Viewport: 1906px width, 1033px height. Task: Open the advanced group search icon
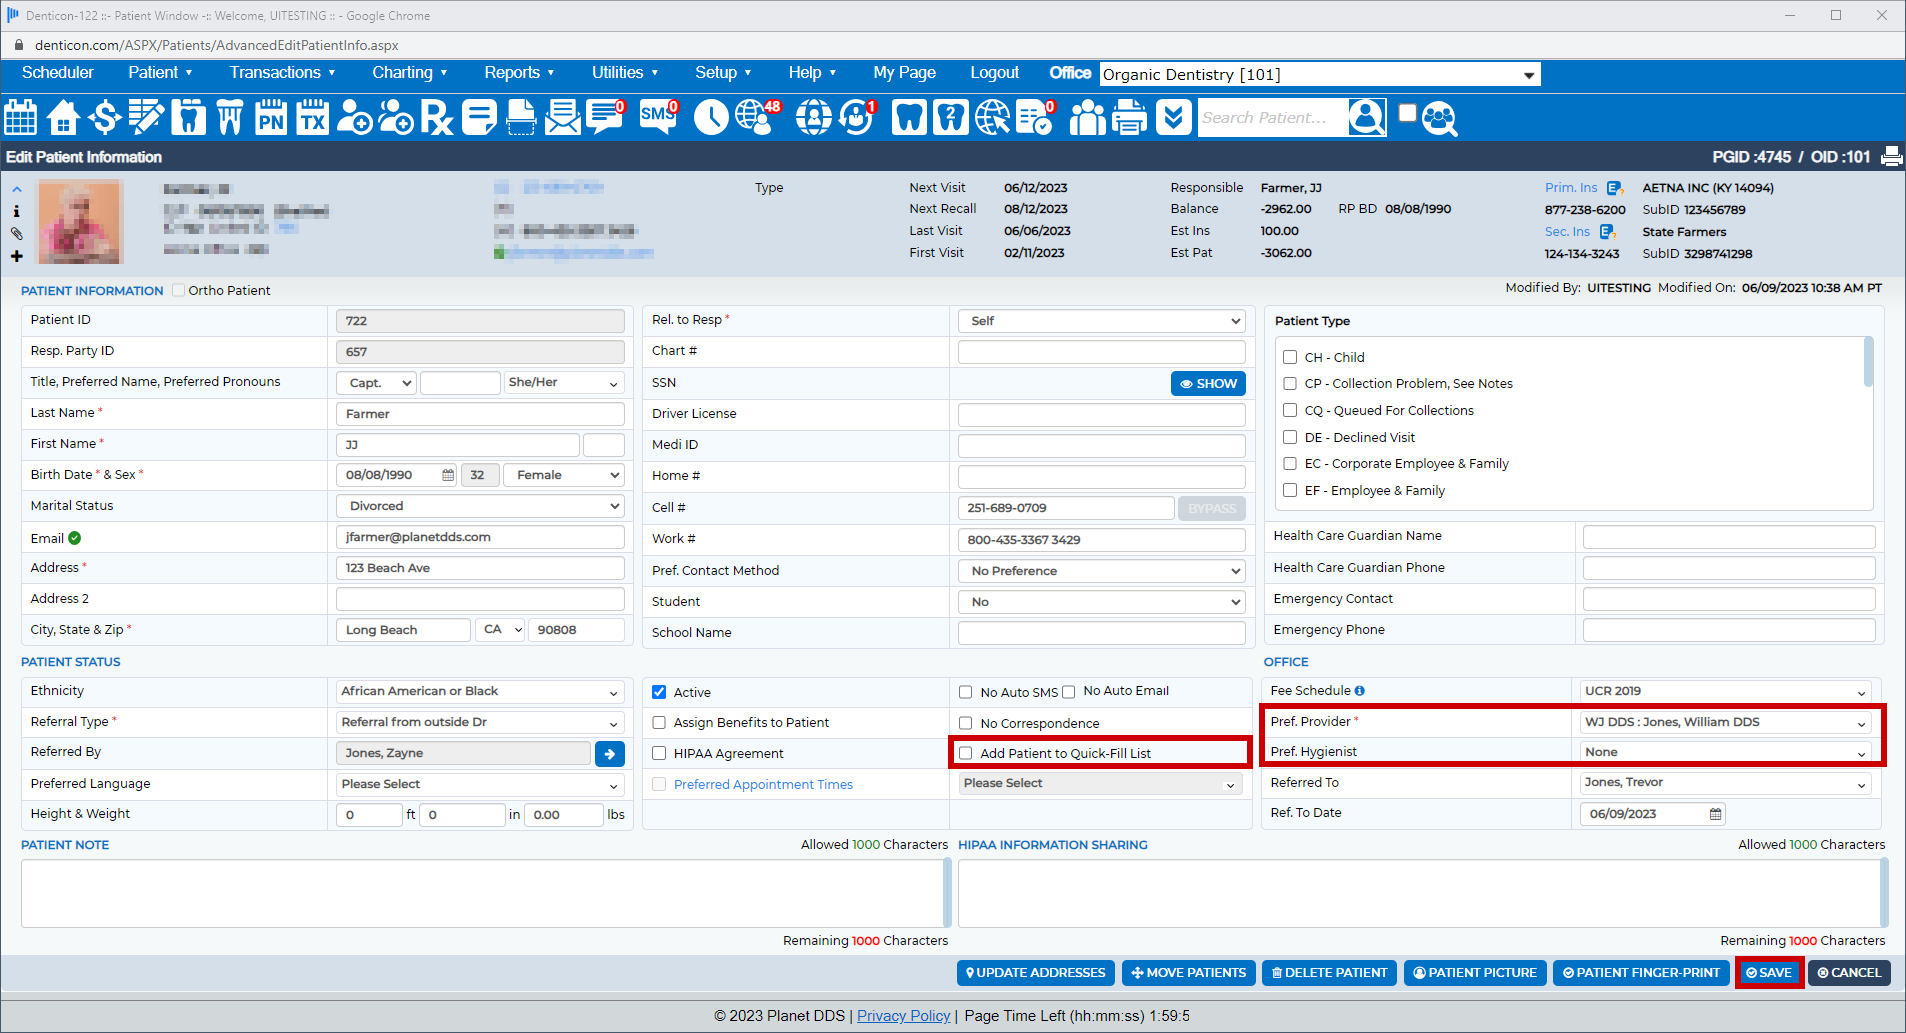click(x=1439, y=118)
